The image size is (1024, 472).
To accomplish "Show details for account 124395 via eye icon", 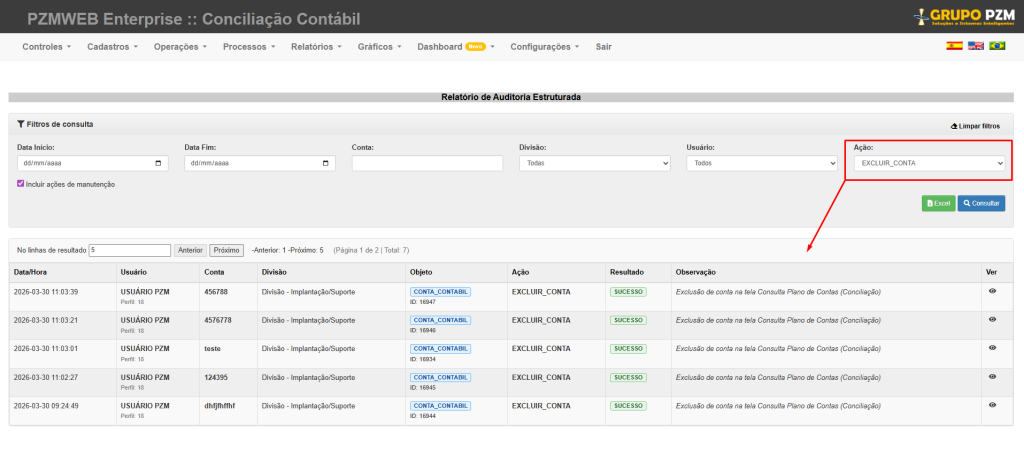I will [x=992, y=376].
